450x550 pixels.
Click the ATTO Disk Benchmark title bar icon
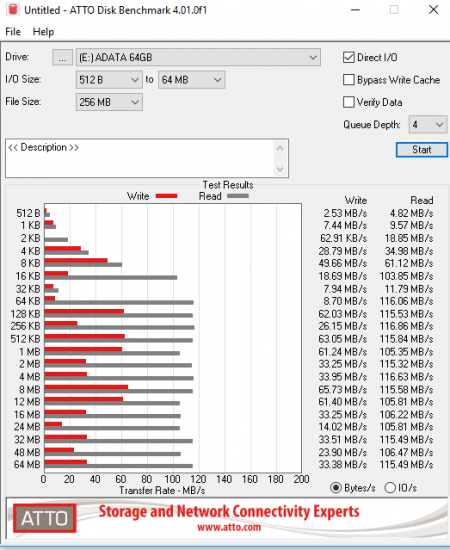[13, 9]
